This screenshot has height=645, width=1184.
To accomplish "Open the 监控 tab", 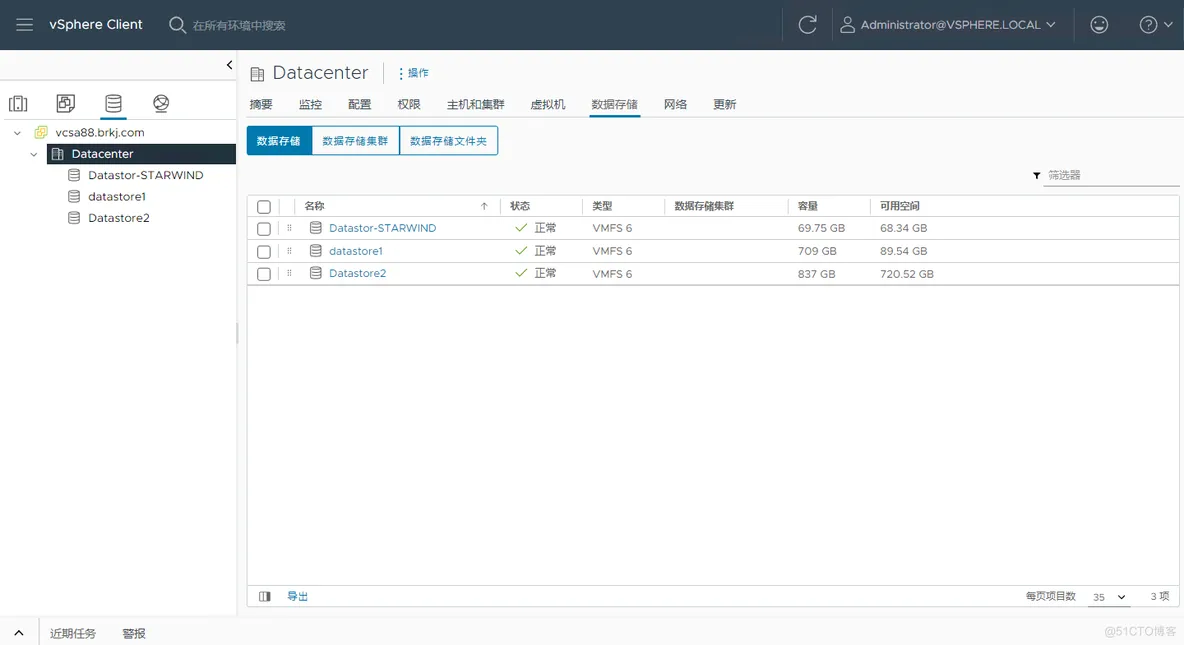I will click(x=310, y=104).
